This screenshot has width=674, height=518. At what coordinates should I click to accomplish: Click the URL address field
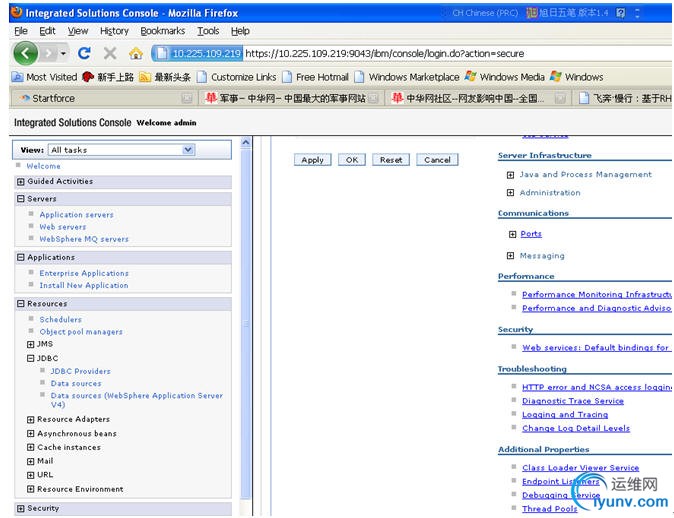(x=456, y=54)
